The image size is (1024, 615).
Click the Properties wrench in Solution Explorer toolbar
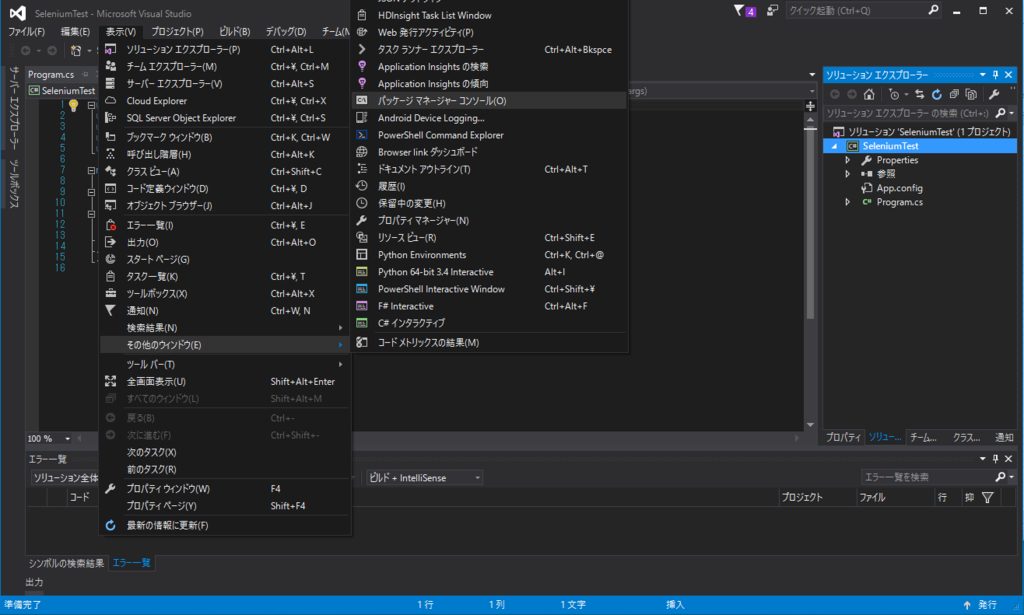pyautogui.click(x=995, y=95)
